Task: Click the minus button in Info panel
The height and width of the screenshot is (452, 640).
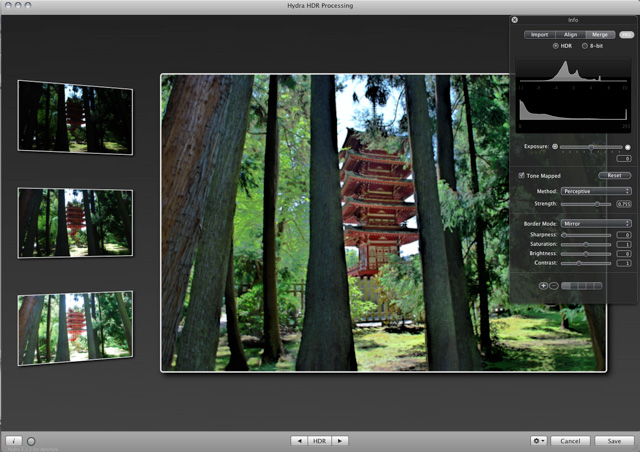Action: pos(553,286)
